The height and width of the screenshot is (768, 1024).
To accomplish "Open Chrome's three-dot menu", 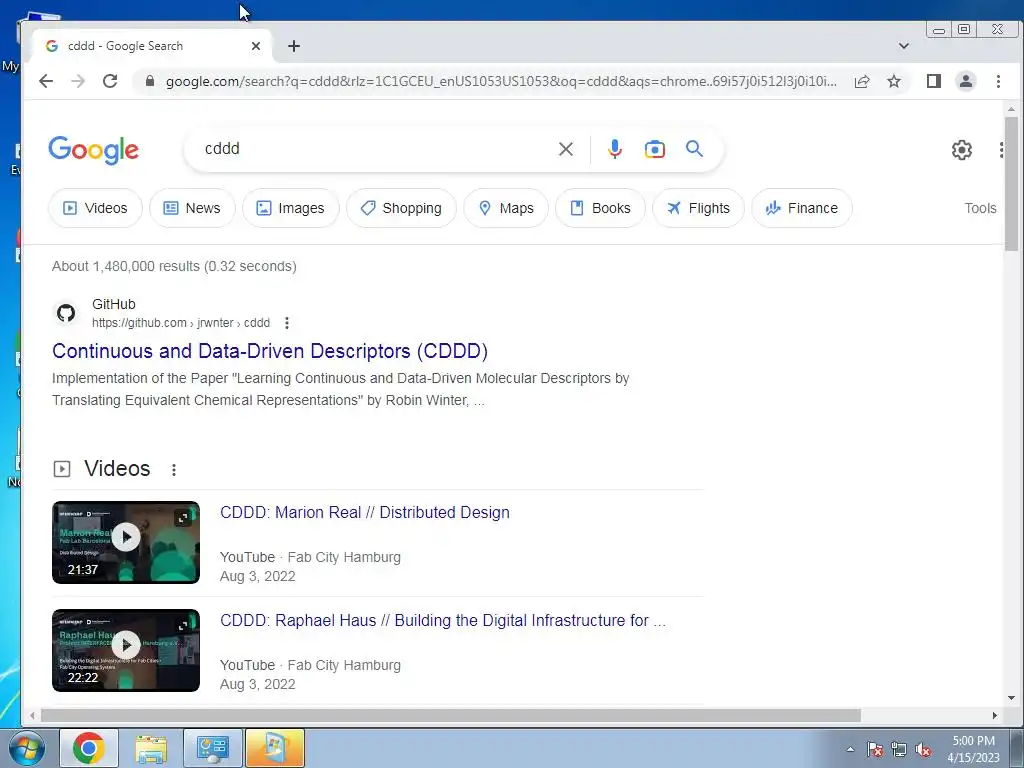I will click(x=998, y=81).
